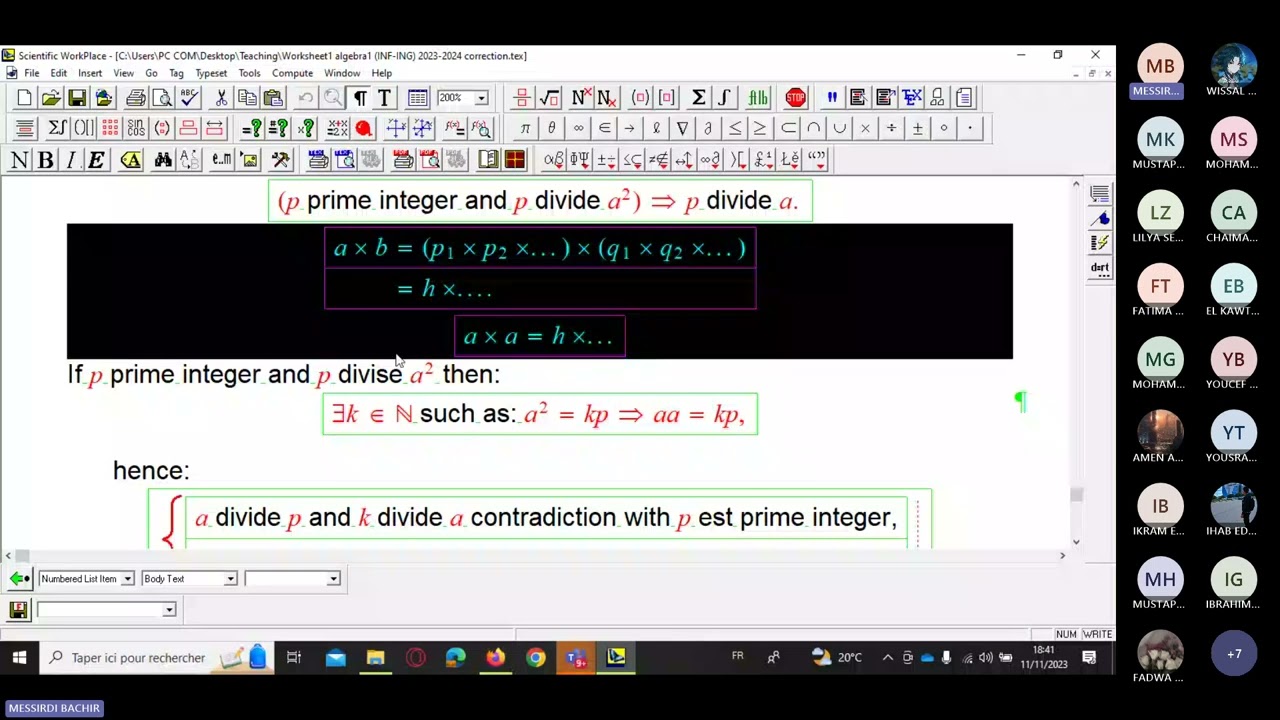This screenshot has height=720, width=1280.
Task: Insert the partial derivative symbol
Action: click(708, 128)
